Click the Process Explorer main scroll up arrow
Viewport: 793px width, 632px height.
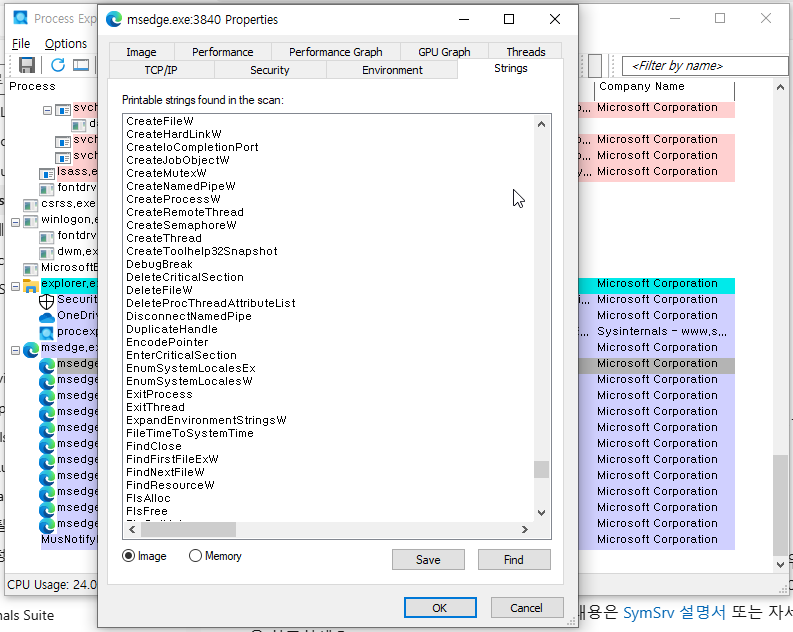coord(780,87)
